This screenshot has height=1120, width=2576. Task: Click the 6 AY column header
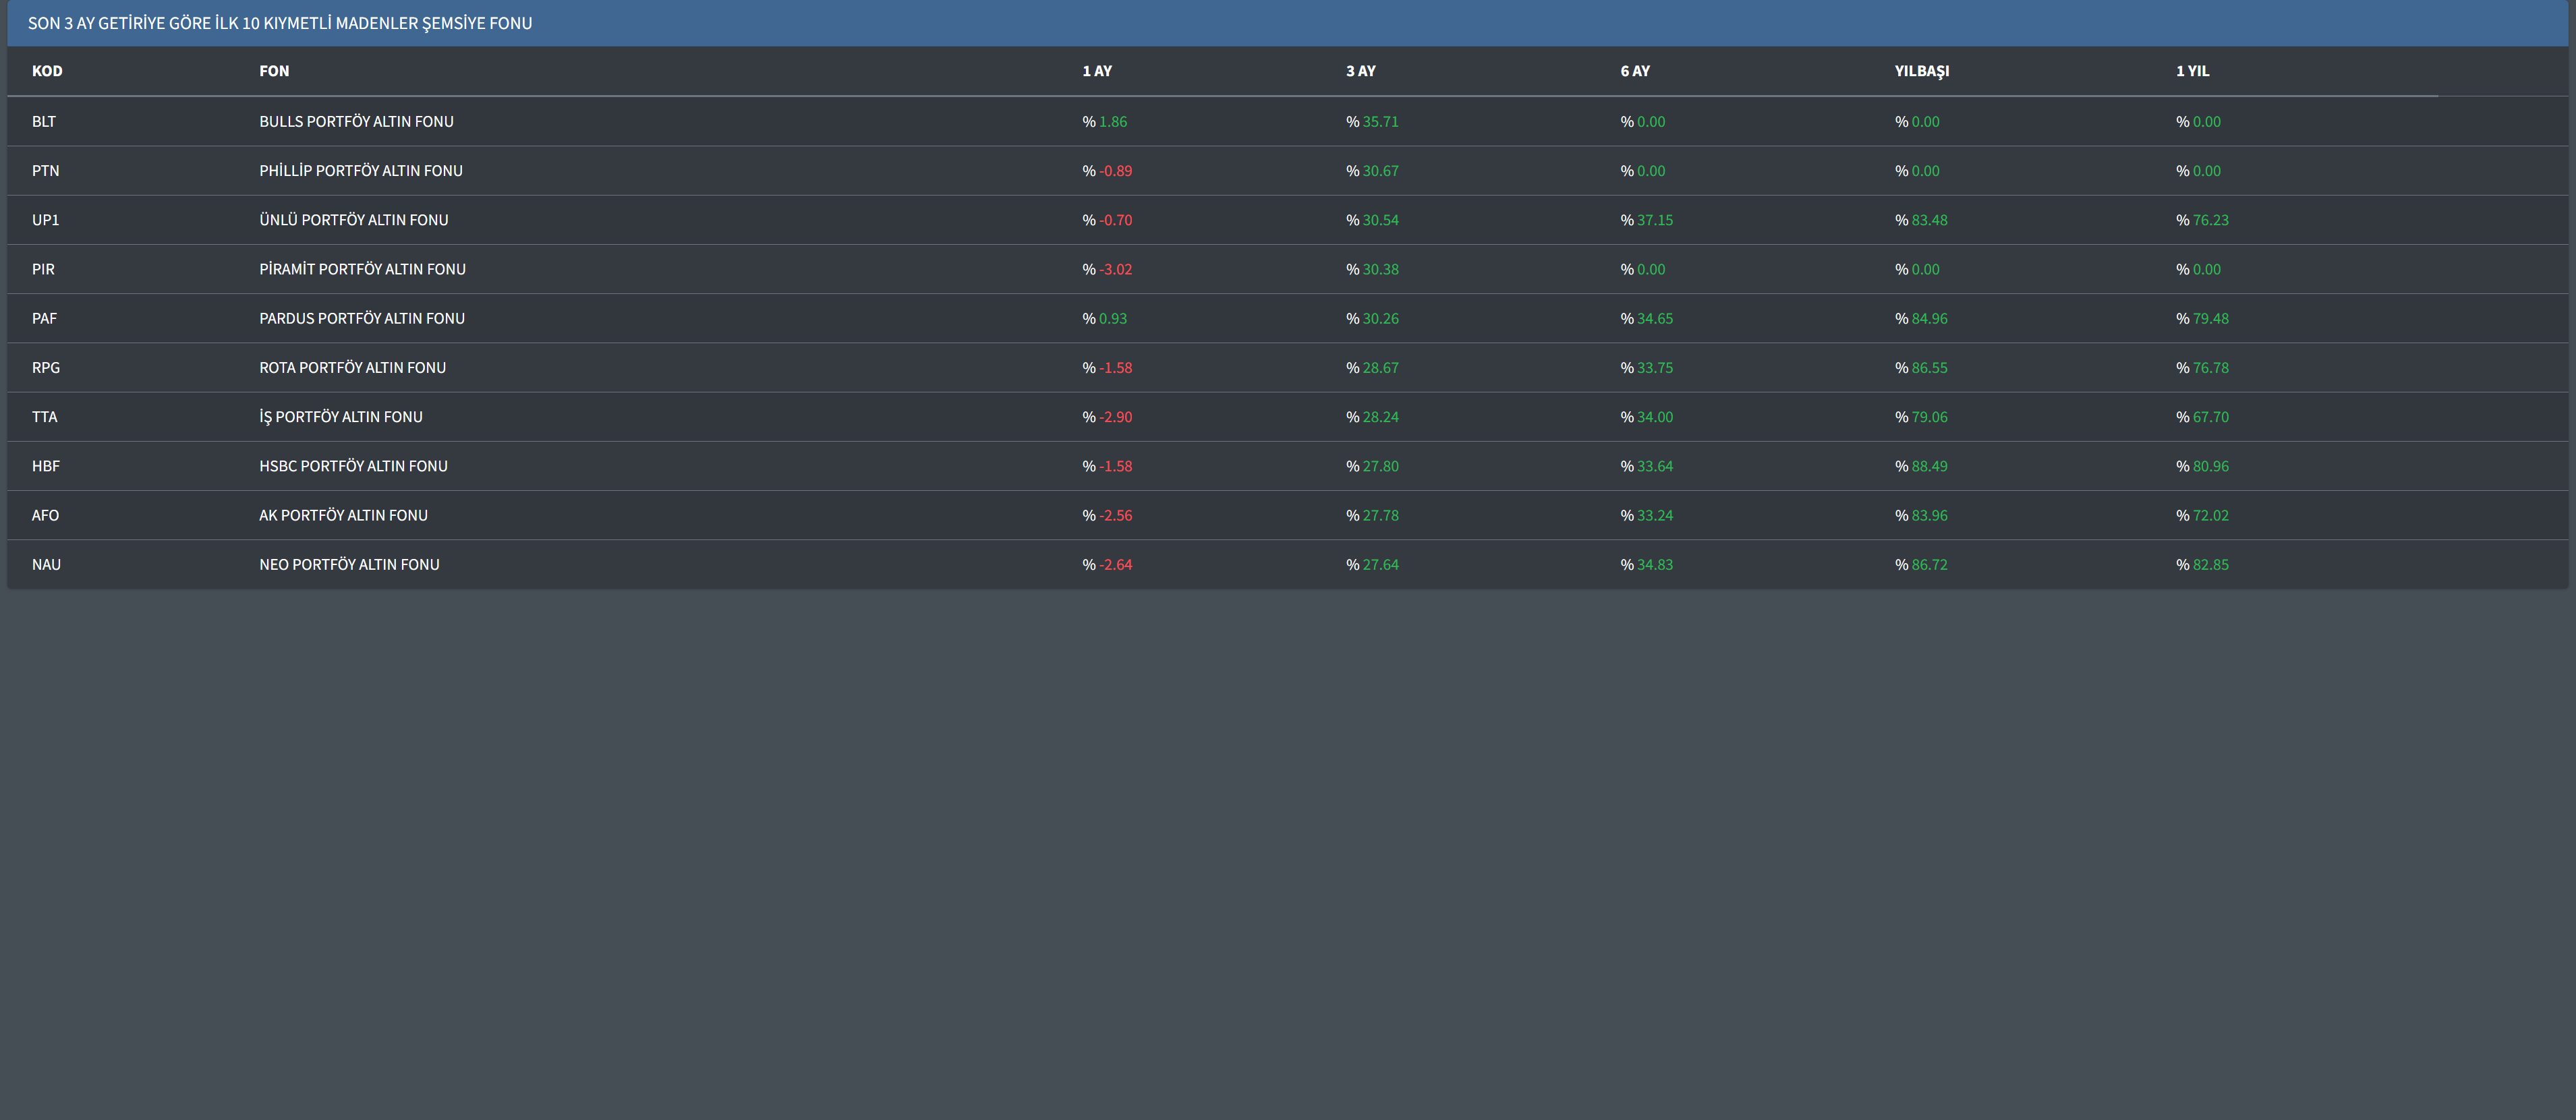click(x=1635, y=71)
